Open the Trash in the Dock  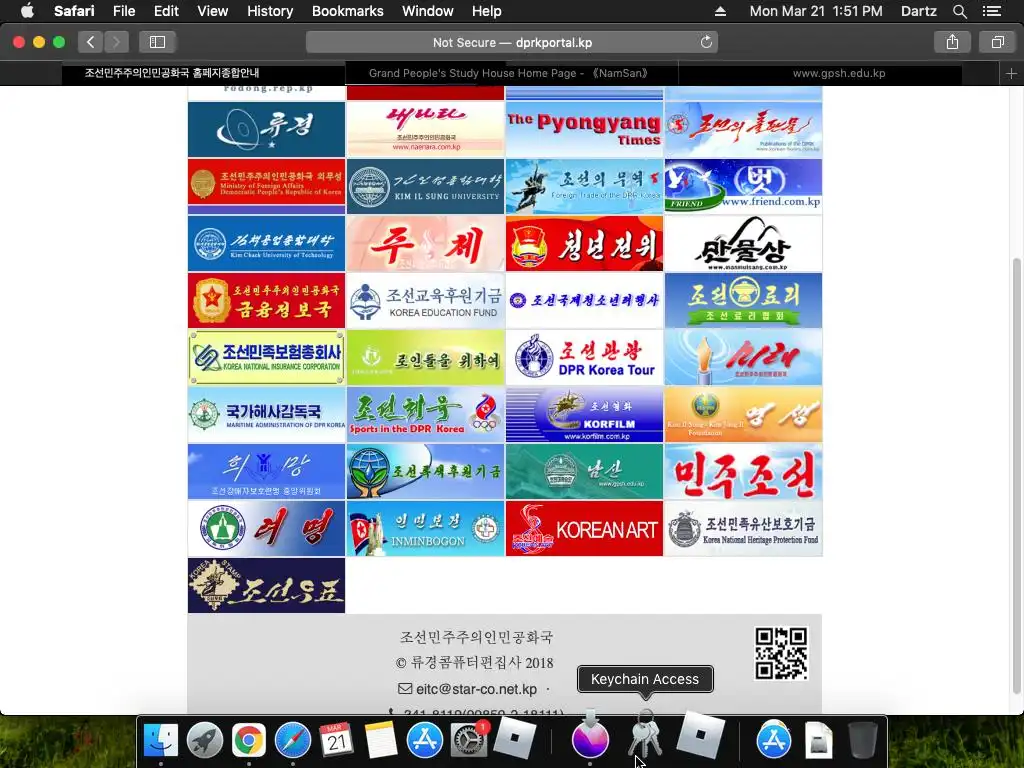863,740
